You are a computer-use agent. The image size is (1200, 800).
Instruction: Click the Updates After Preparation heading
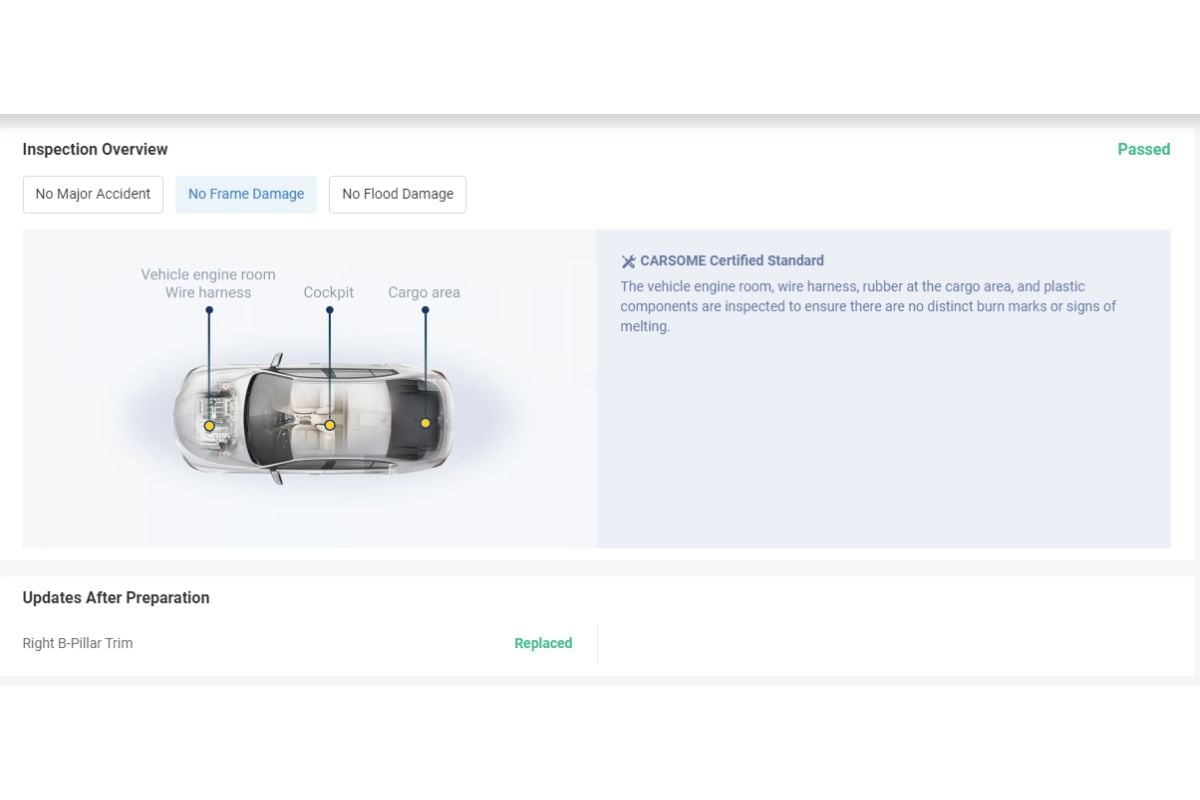click(116, 597)
